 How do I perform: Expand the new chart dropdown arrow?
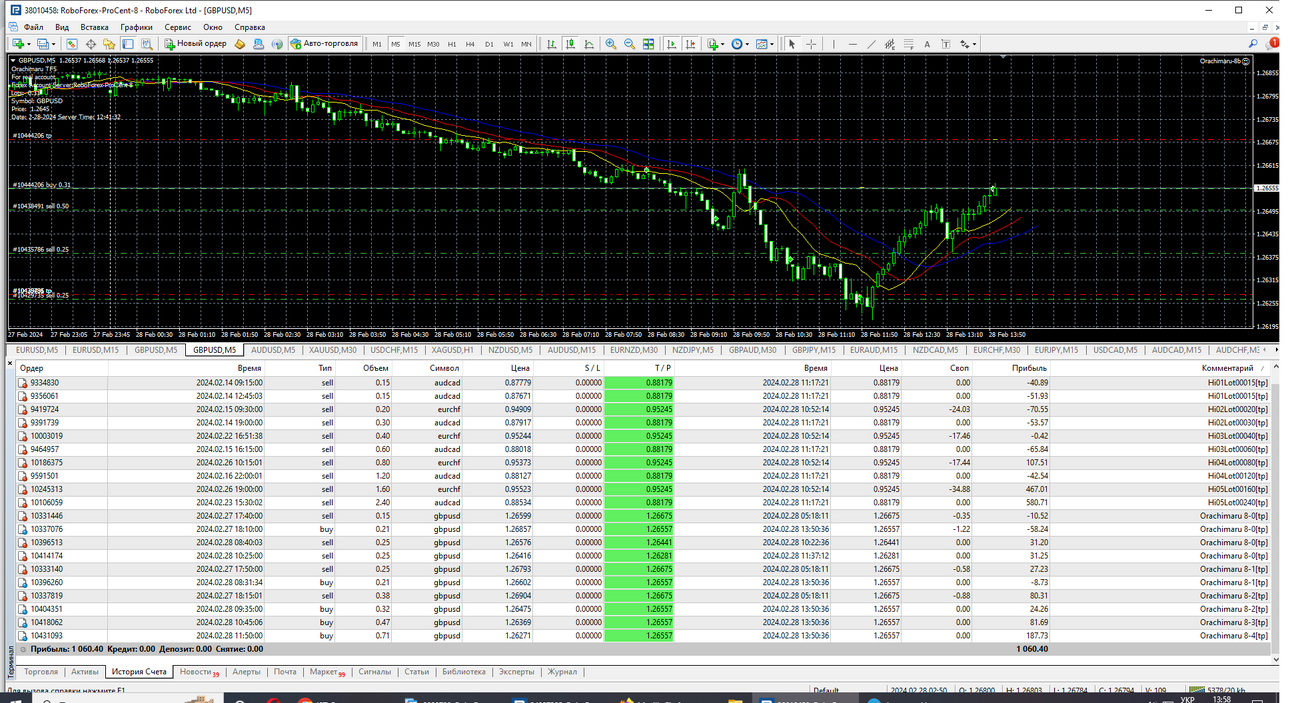pyautogui.click(x=30, y=44)
